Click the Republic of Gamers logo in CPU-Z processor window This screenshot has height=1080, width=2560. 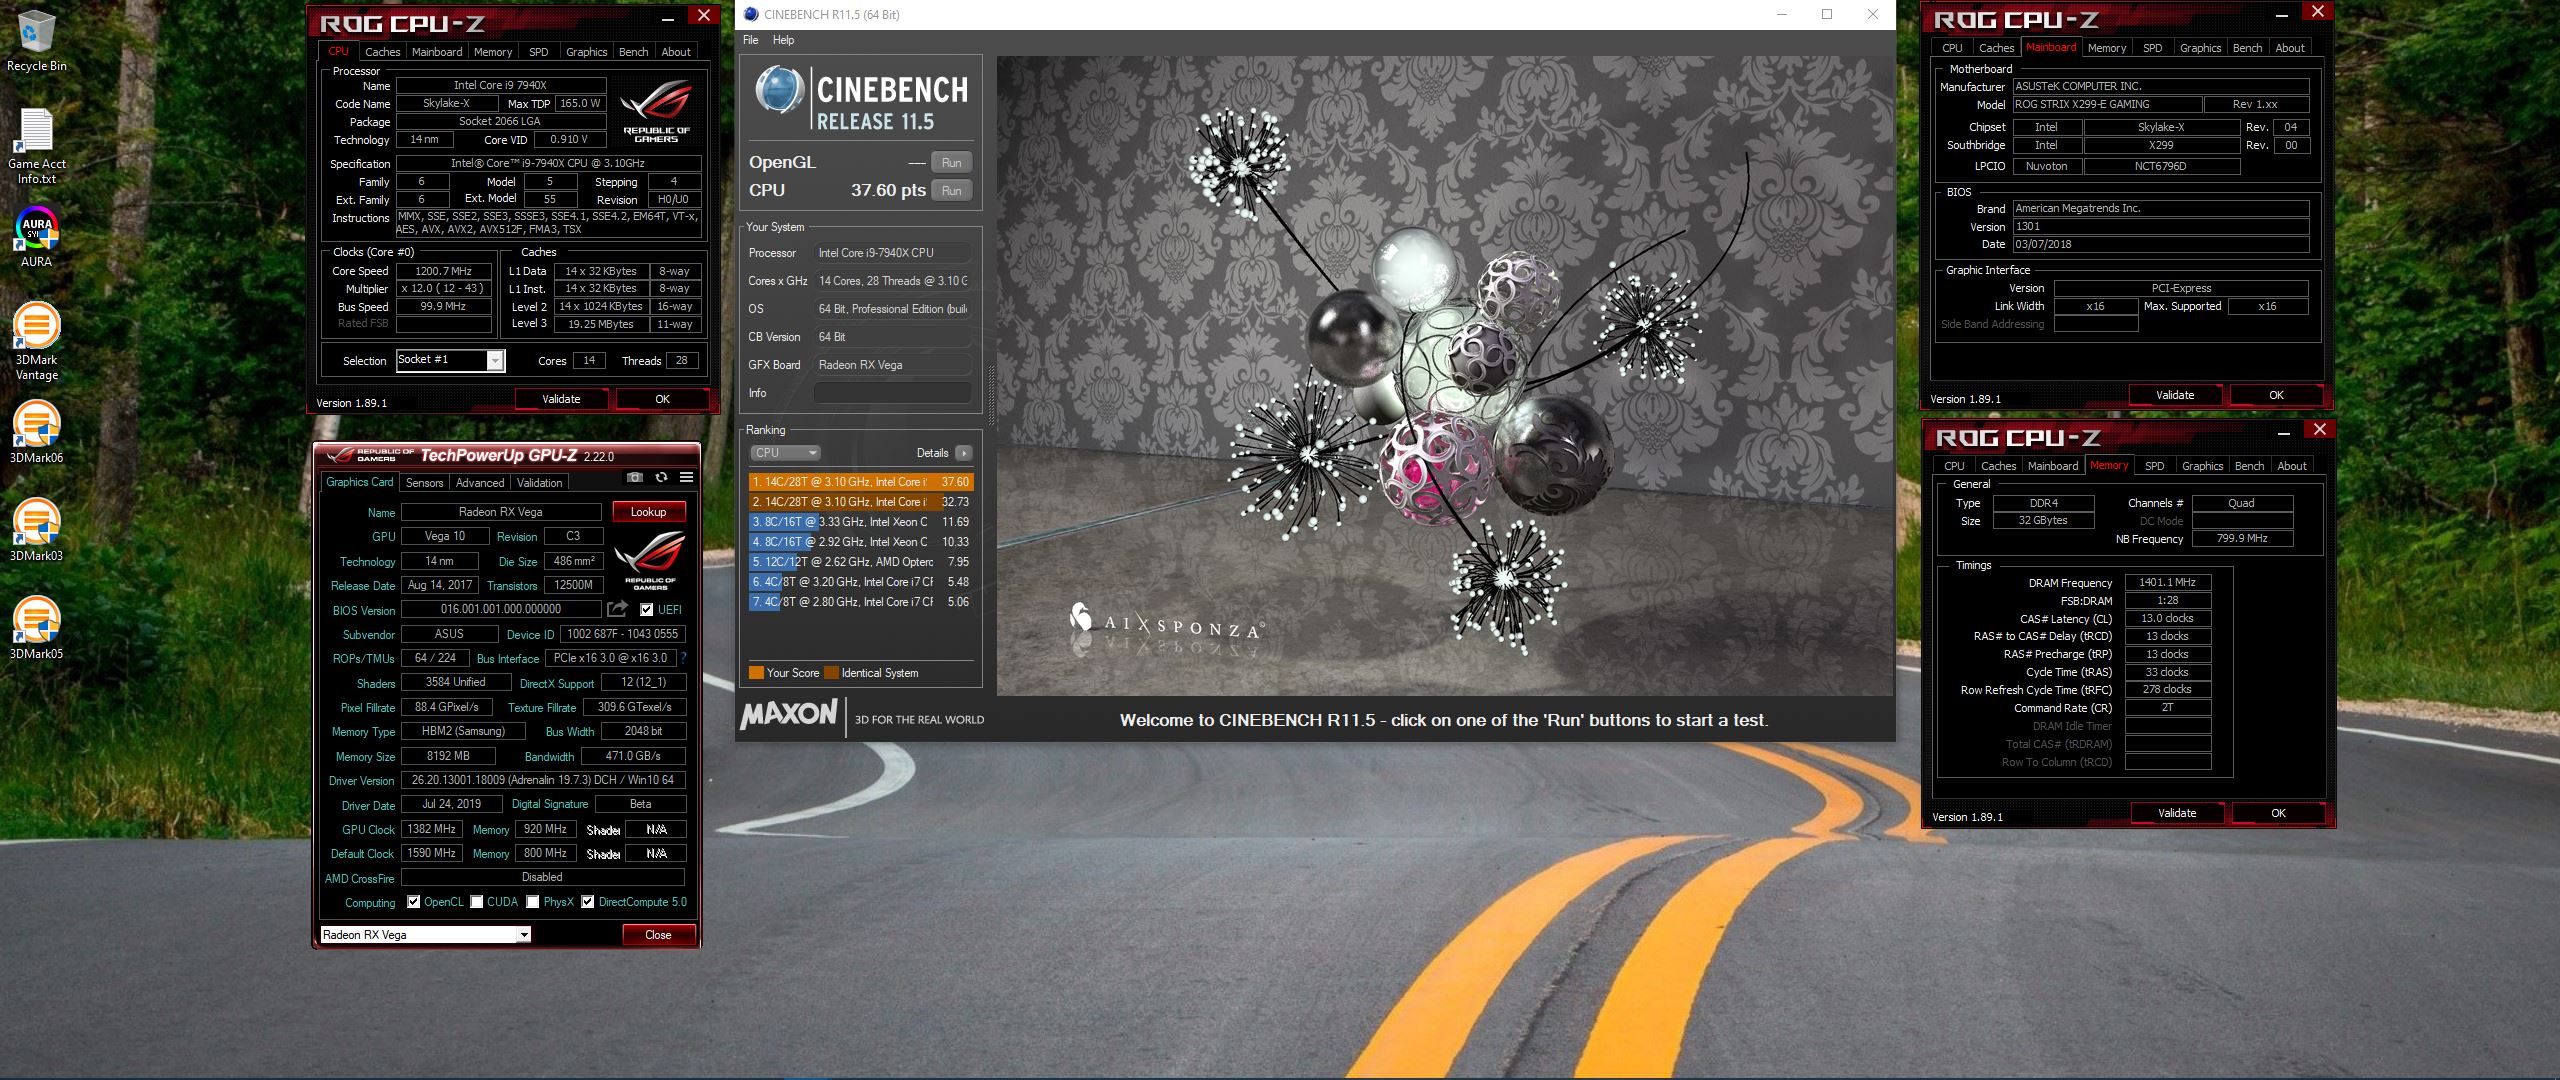[656, 111]
